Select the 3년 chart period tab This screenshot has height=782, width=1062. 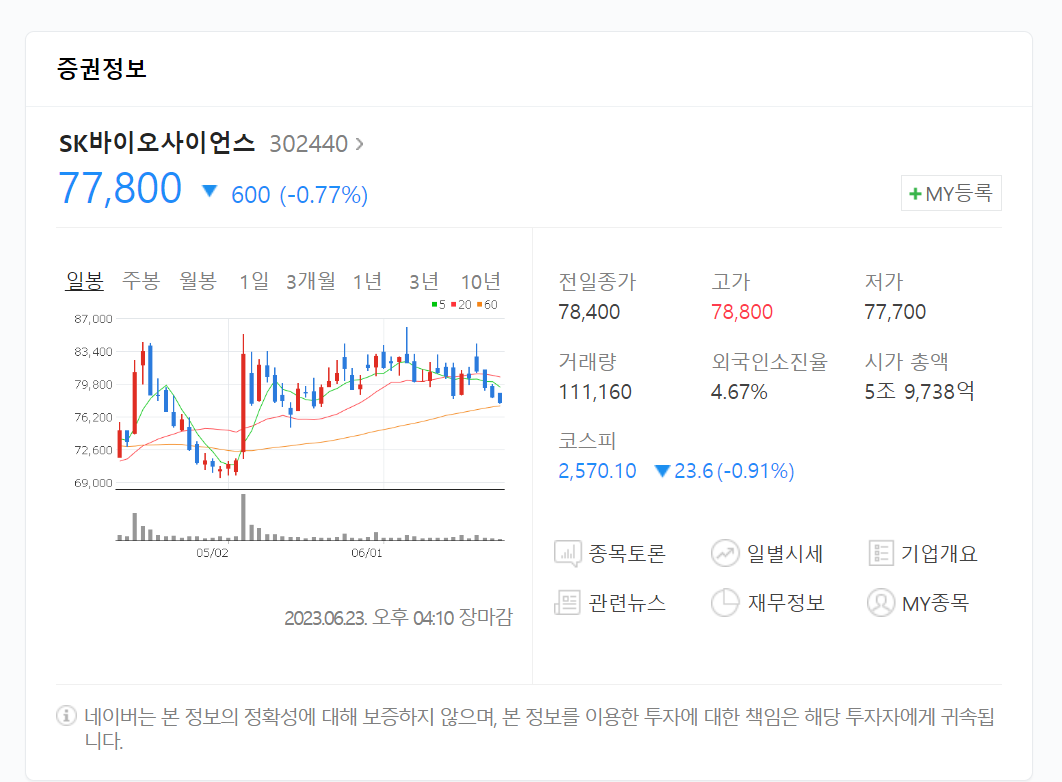(424, 281)
